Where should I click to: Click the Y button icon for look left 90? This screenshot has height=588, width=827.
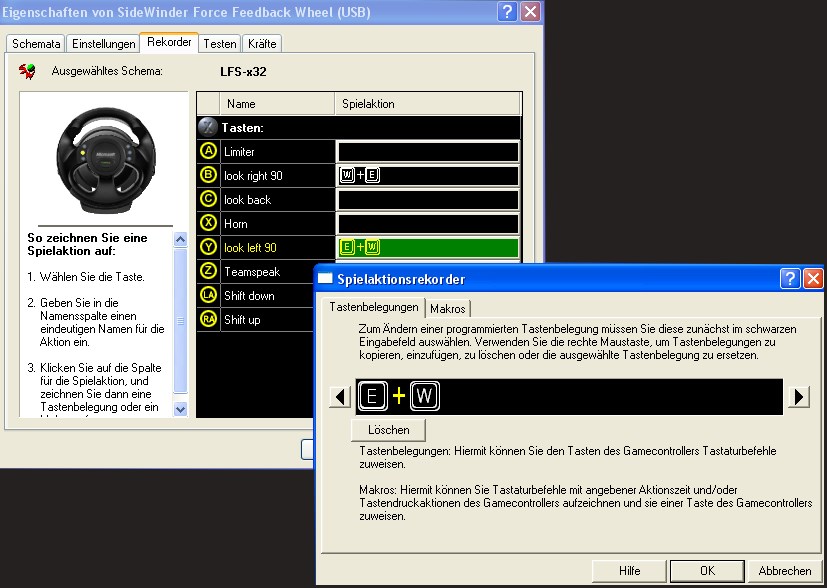[209, 247]
